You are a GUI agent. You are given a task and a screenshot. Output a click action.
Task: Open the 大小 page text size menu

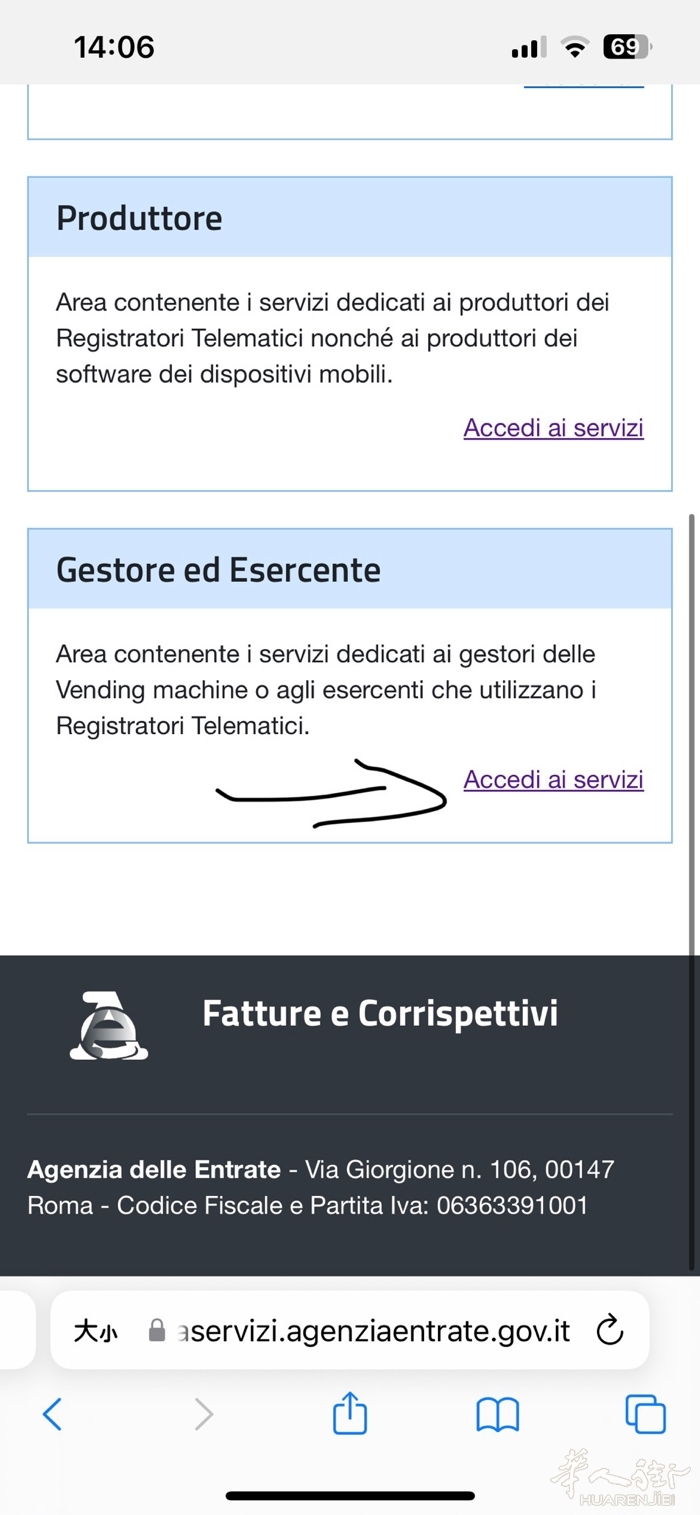coord(95,1332)
